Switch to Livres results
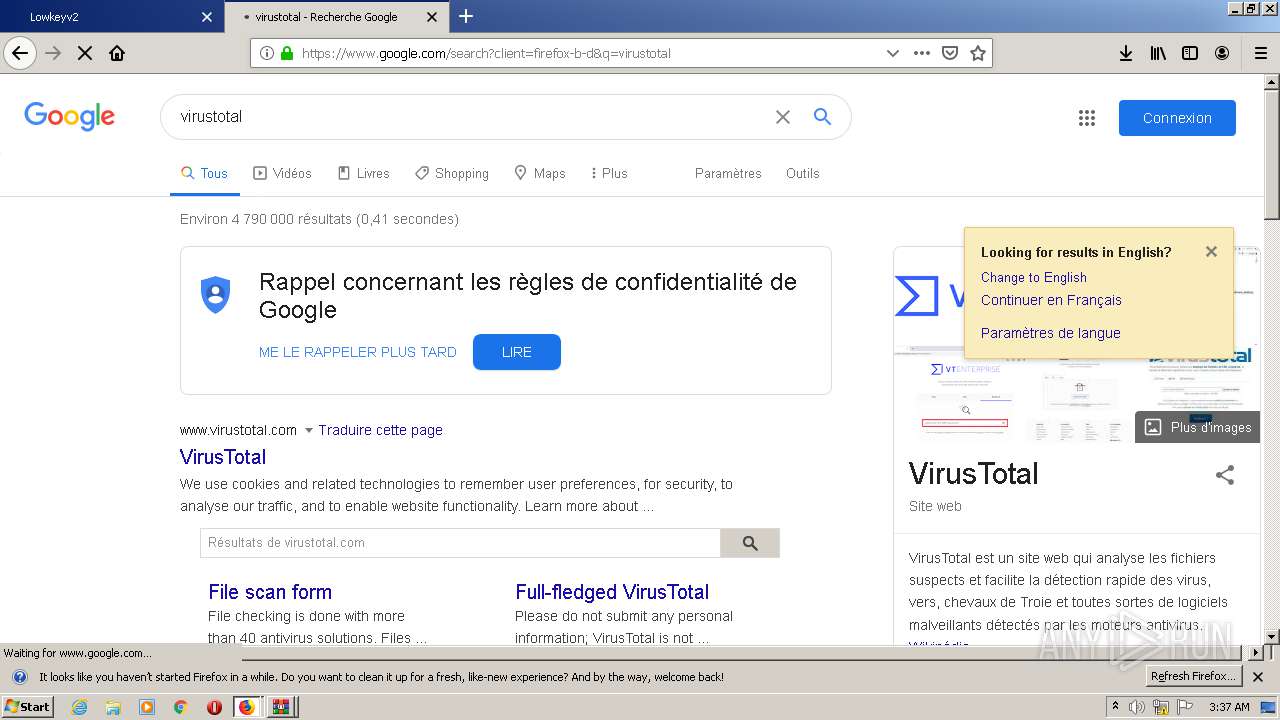 [x=363, y=173]
